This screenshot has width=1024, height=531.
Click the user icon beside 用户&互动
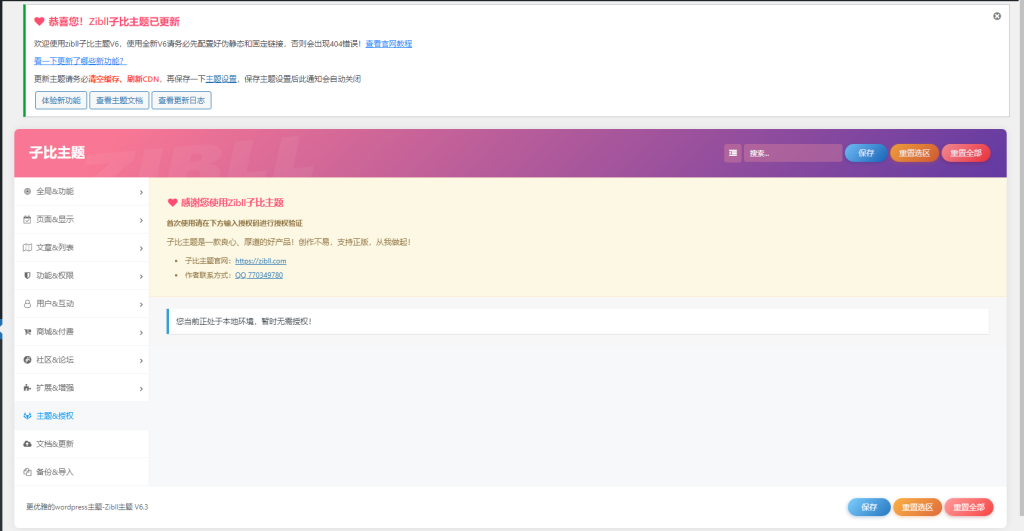pos(27,303)
